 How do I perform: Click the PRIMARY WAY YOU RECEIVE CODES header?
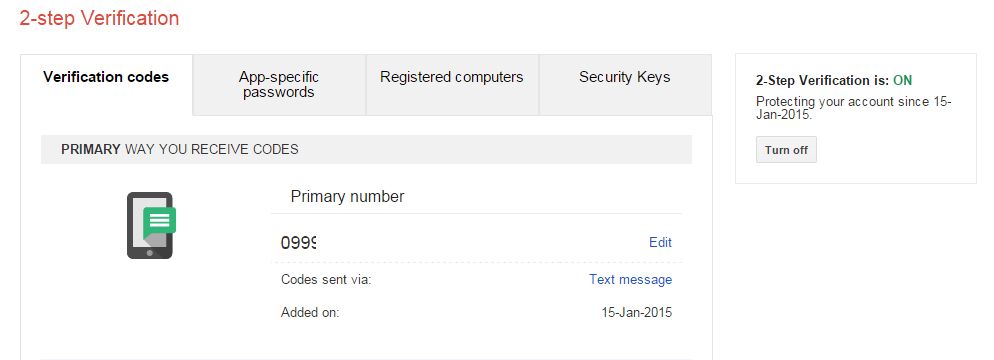tap(366, 150)
